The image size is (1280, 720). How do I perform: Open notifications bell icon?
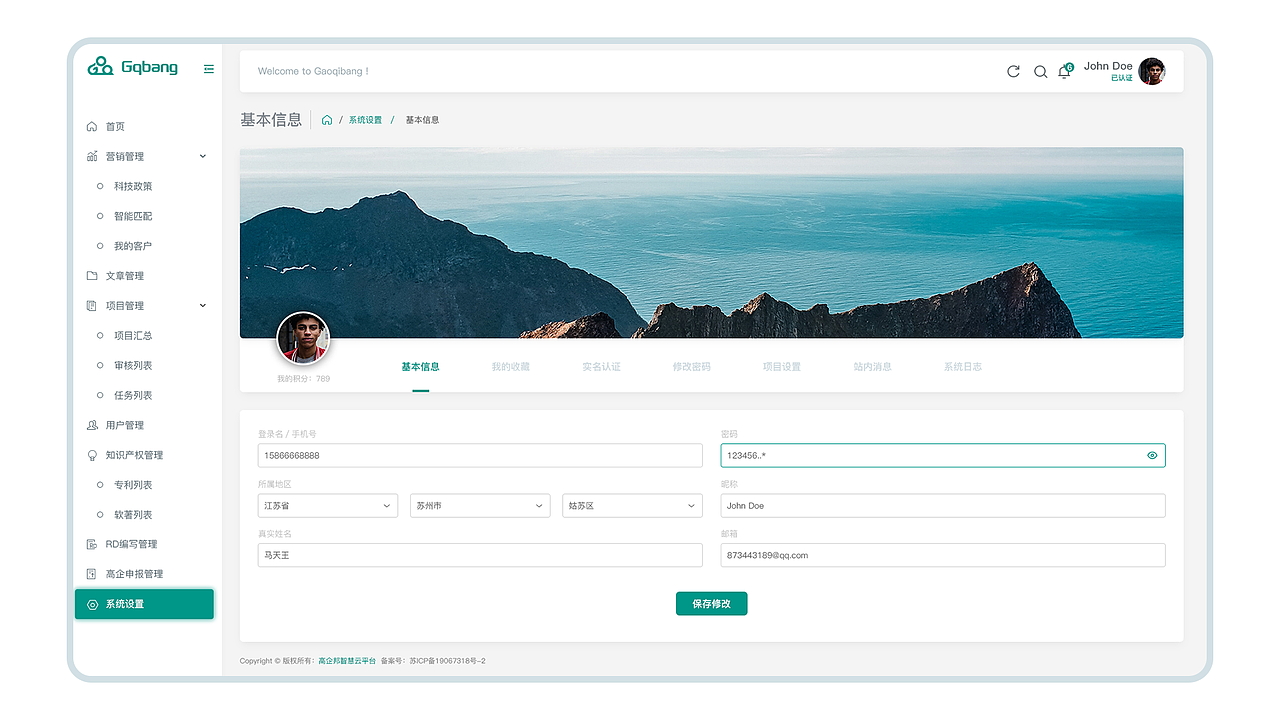pos(1064,72)
